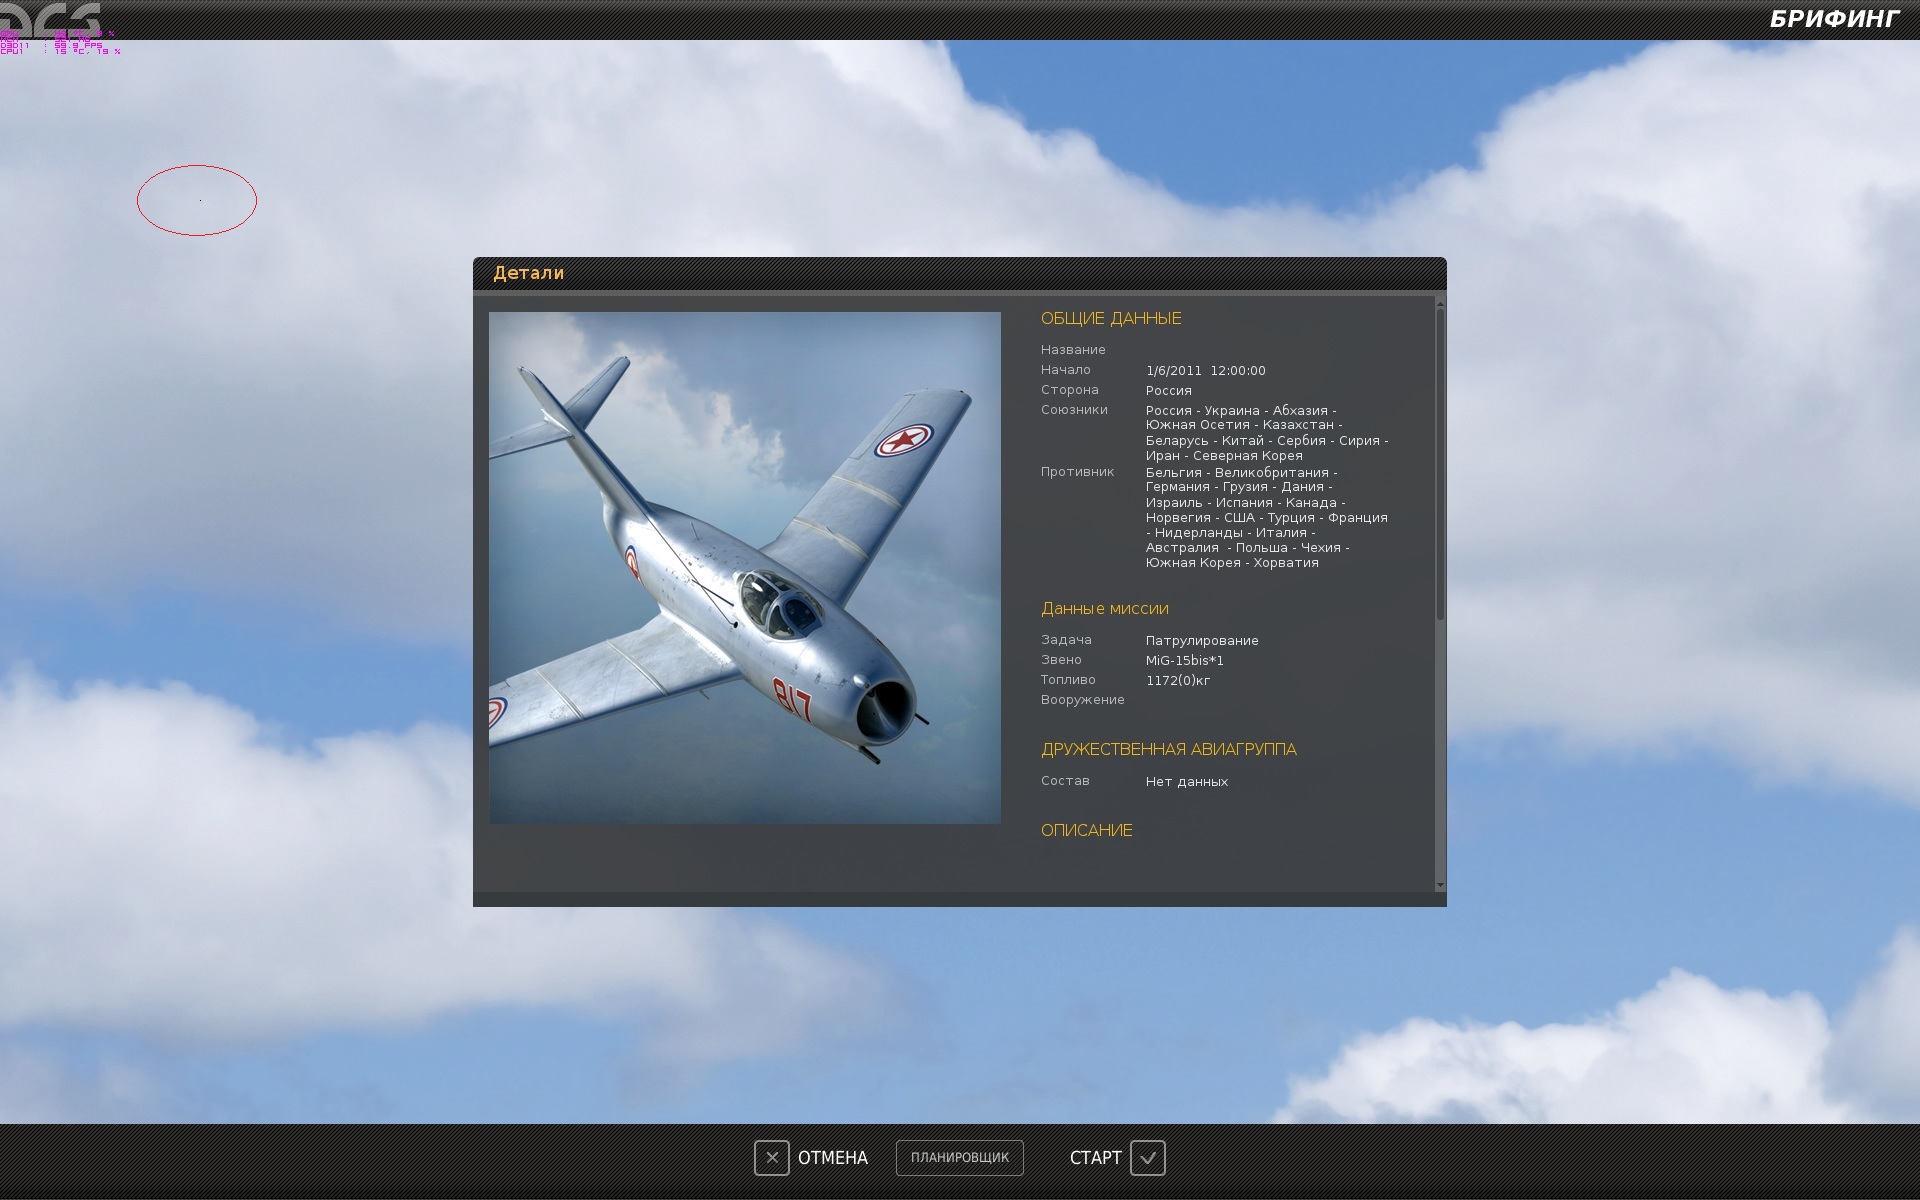The image size is (1920, 1200).
Task: Click the DCS logo in the corner
Action: [x=51, y=19]
